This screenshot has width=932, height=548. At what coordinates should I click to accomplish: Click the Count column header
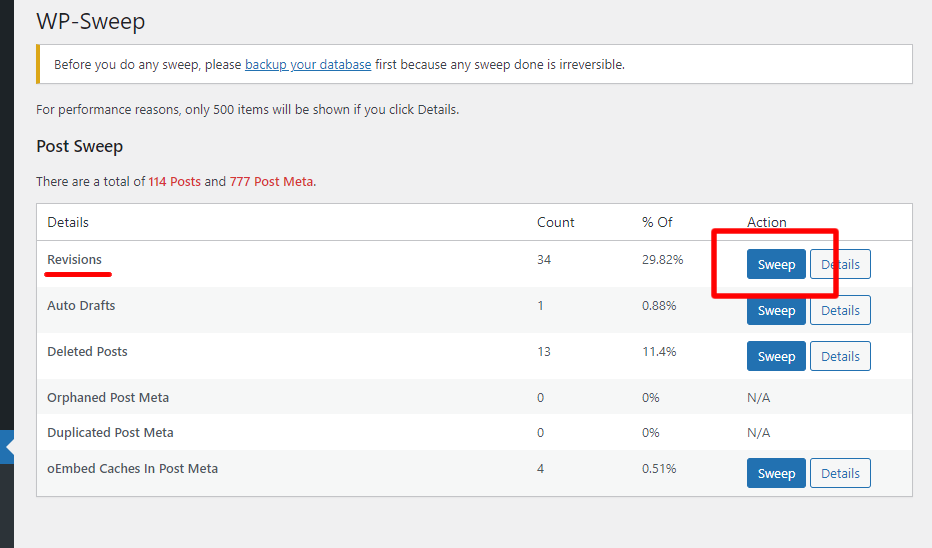coord(556,222)
